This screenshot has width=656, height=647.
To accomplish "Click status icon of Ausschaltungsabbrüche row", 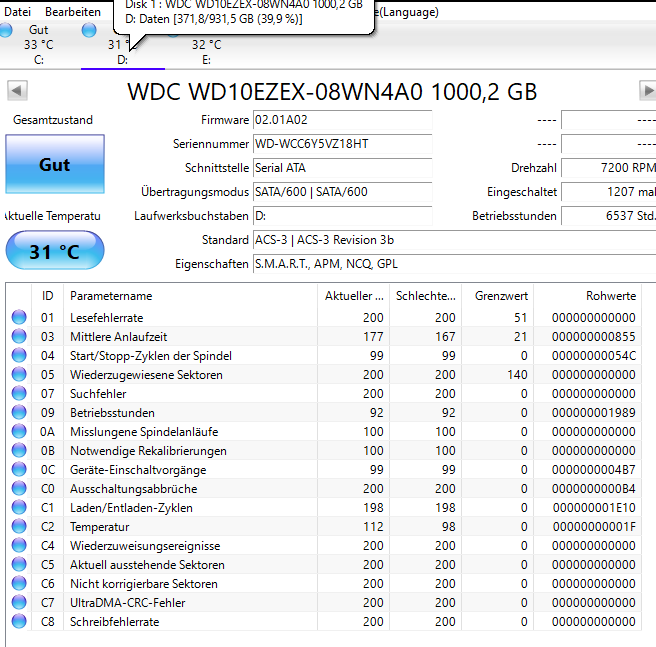I will [19, 488].
